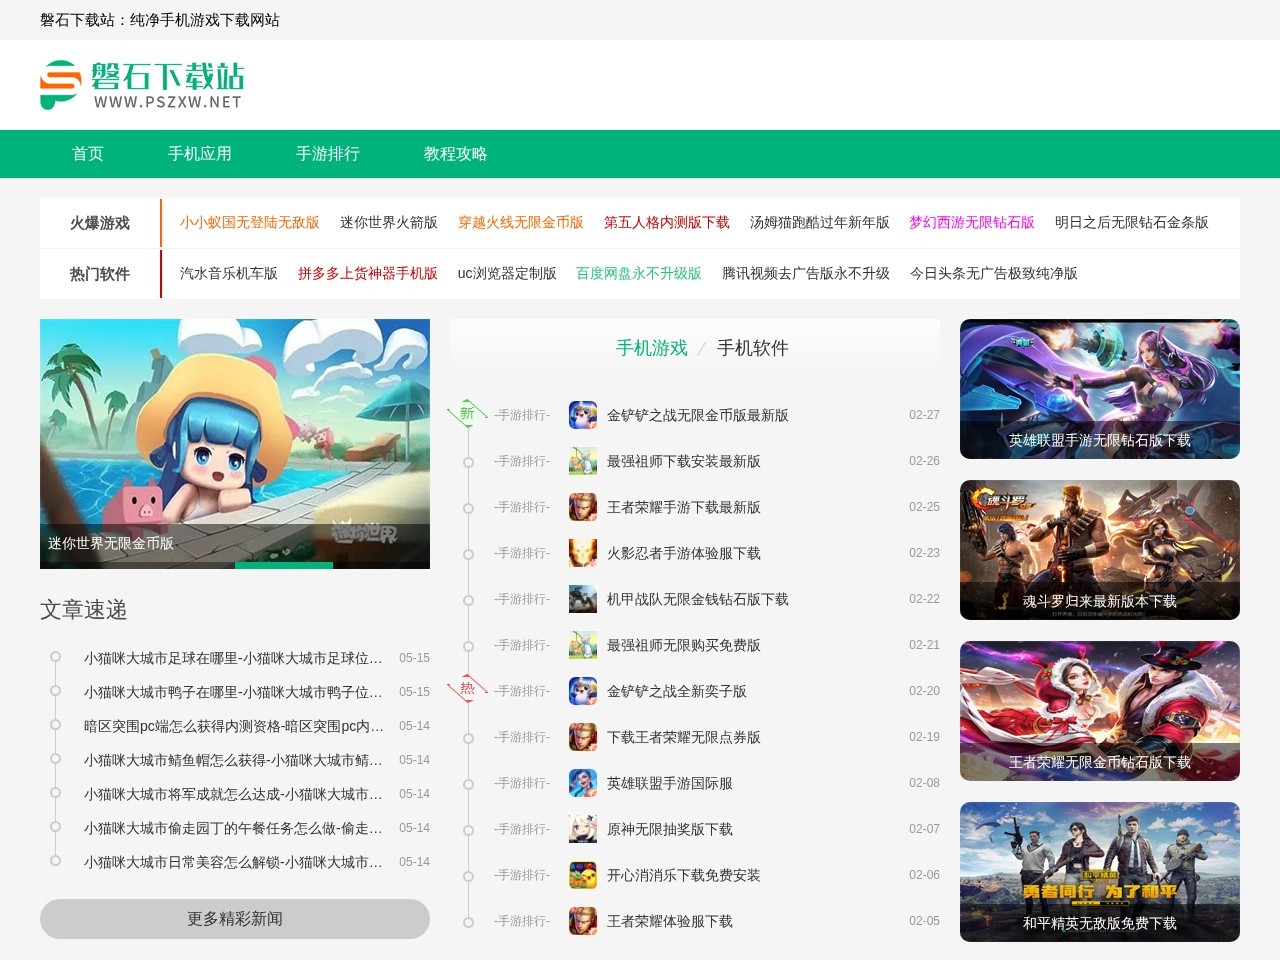1280x960 pixels.
Task: Click the icon beside 最强祖师无限购买免费版
Action: point(583,645)
